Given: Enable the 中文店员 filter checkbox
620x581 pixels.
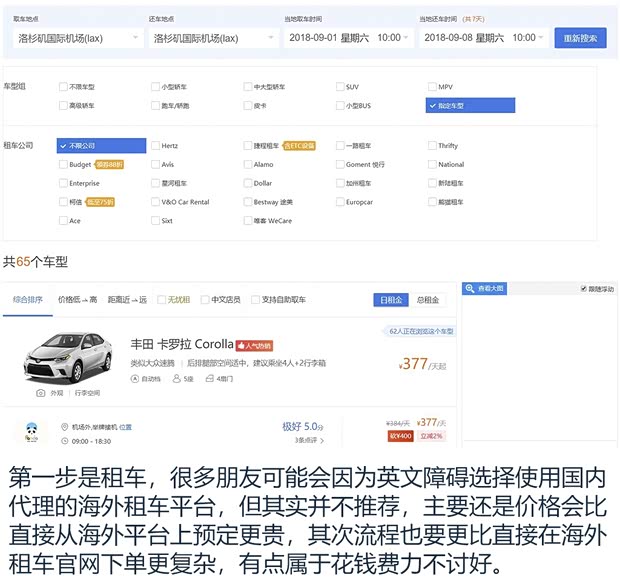Looking at the screenshot, I should pyautogui.click(x=205, y=300).
